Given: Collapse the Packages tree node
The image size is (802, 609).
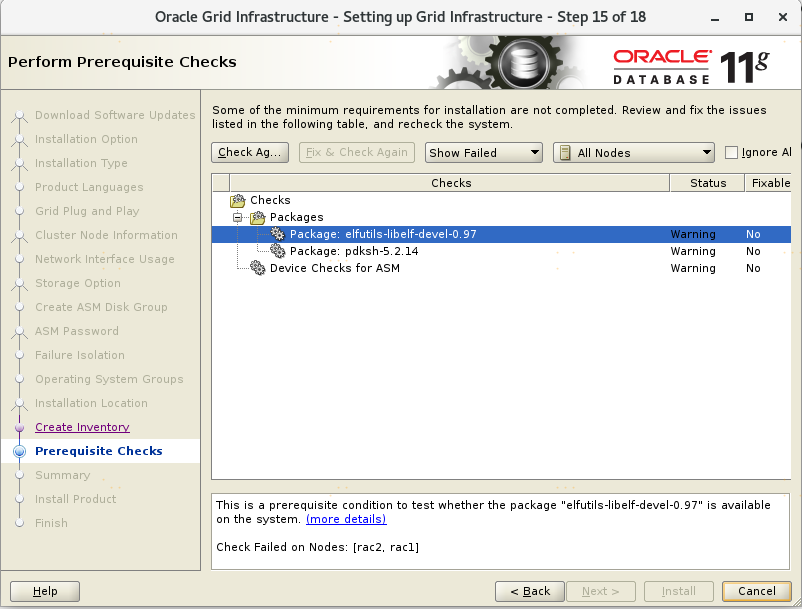Looking at the screenshot, I should 238,217.
